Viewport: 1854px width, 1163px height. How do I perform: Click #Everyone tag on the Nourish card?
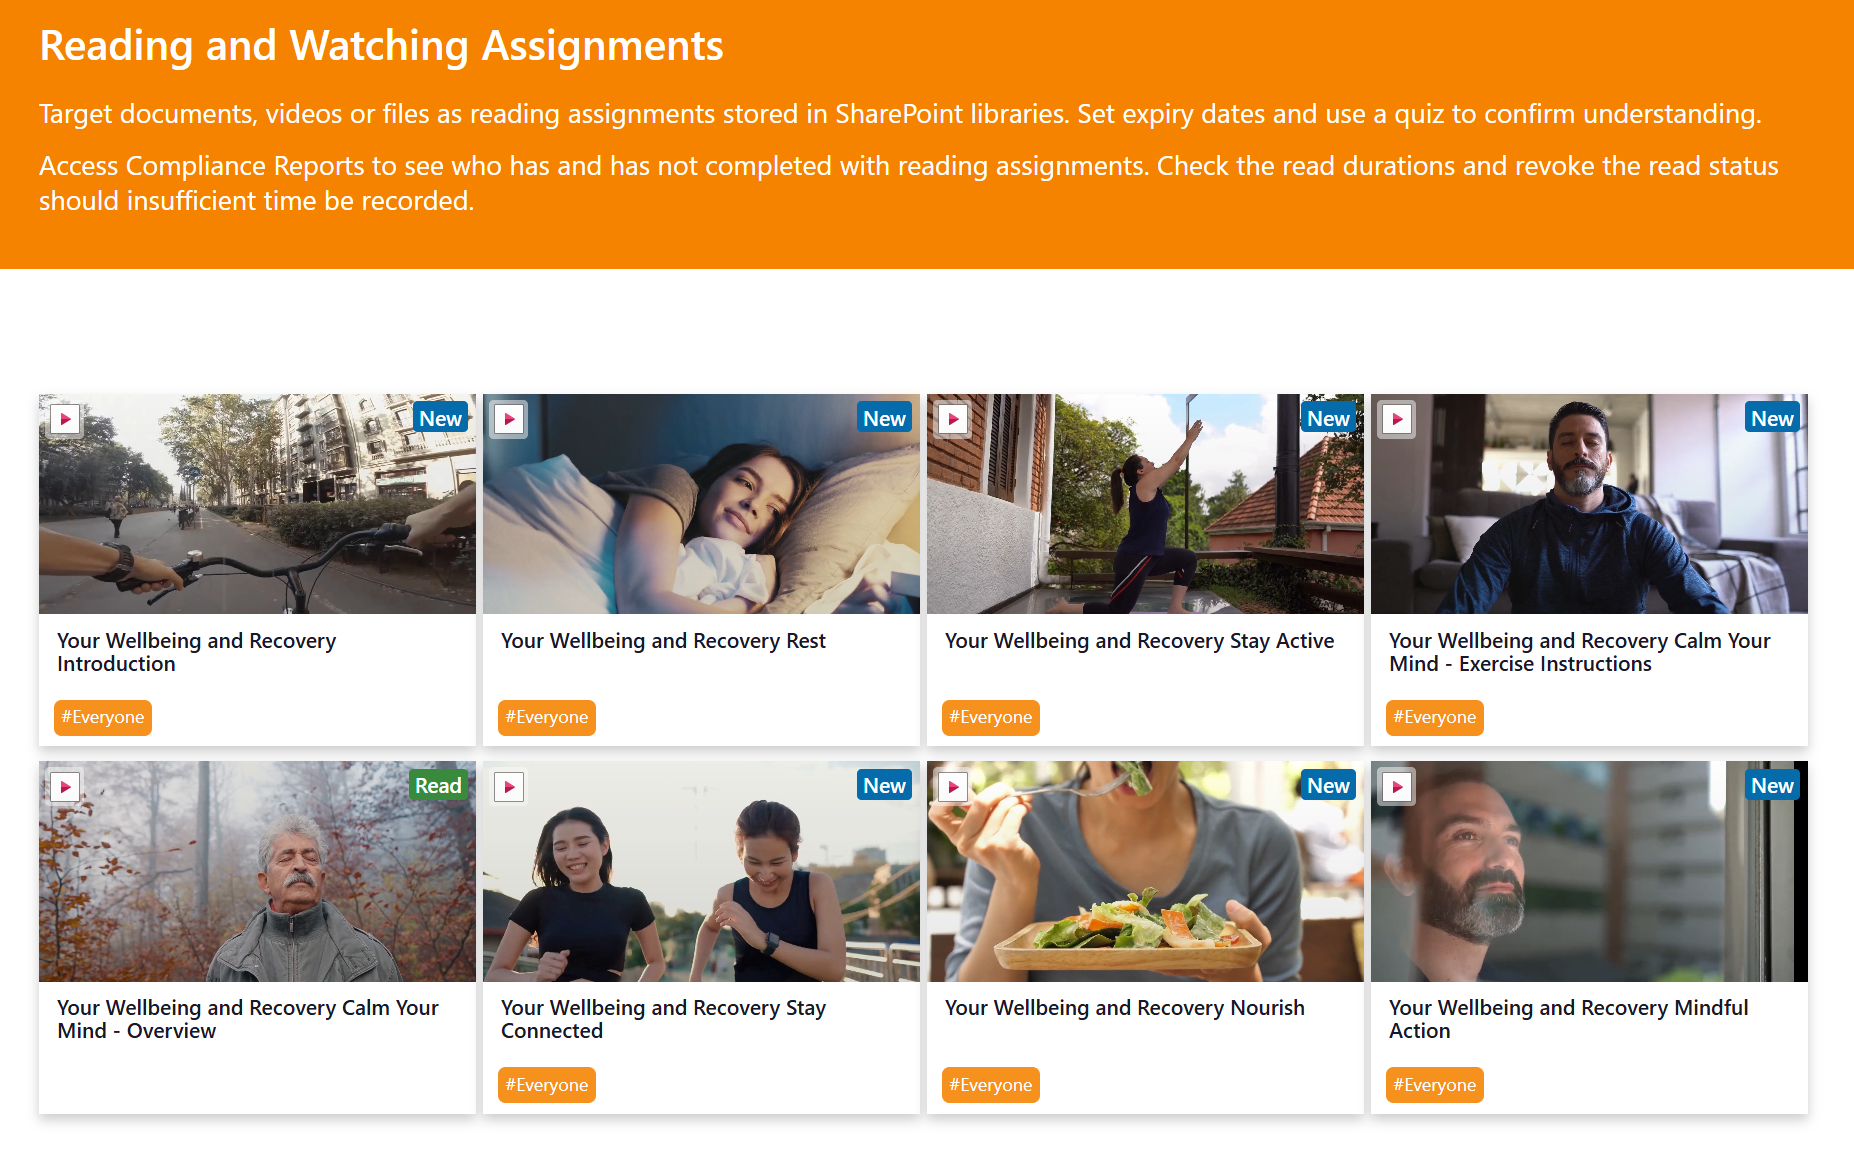991,1085
